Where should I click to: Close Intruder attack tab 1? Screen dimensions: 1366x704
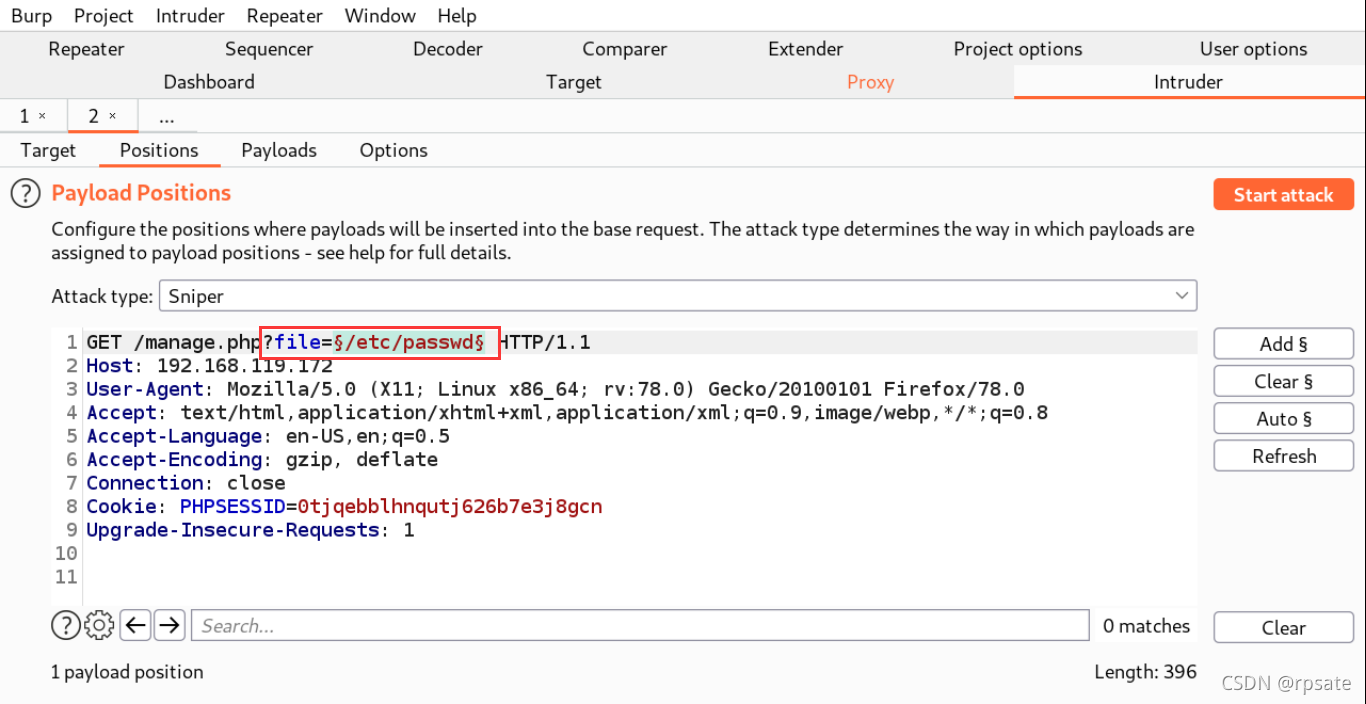coord(42,117)
